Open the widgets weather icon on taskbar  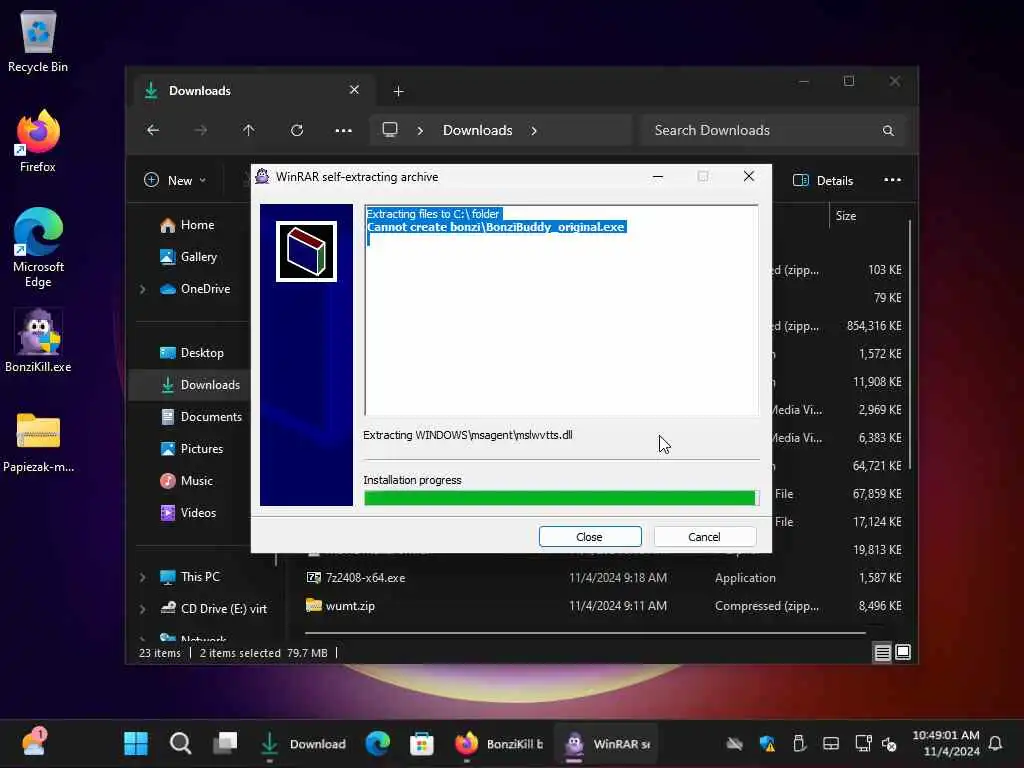[34, 743]
